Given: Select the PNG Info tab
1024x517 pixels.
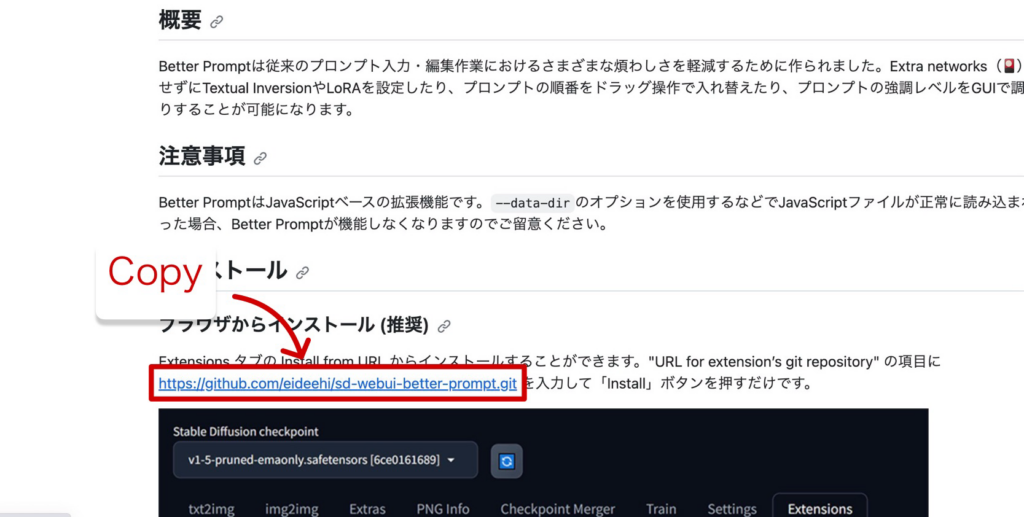Looking at the screenshot, I should pos(443,508).
